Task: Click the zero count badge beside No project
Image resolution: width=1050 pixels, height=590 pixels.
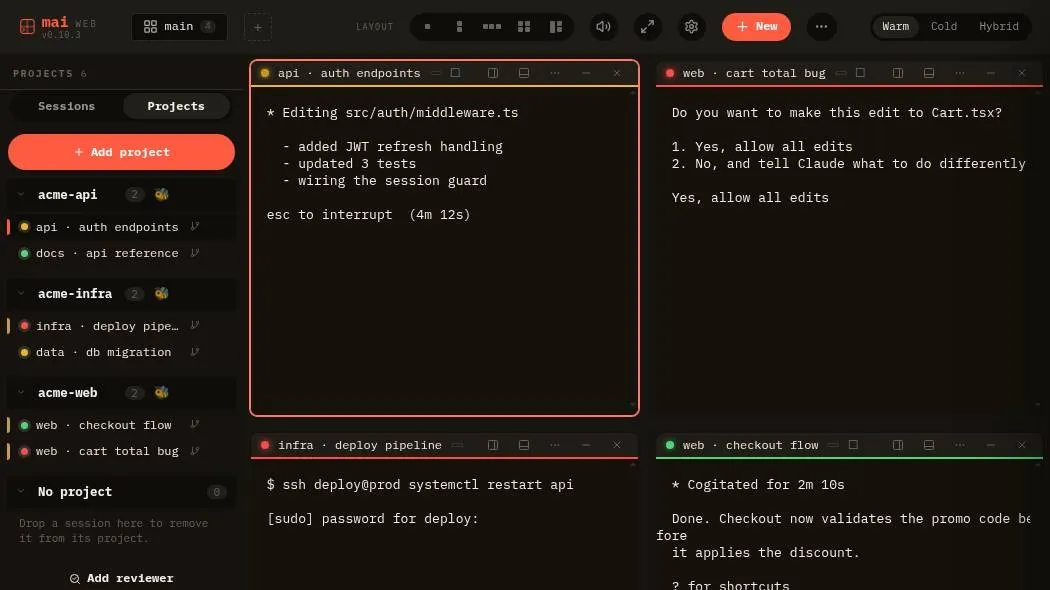Action: (x=216, y=492)
